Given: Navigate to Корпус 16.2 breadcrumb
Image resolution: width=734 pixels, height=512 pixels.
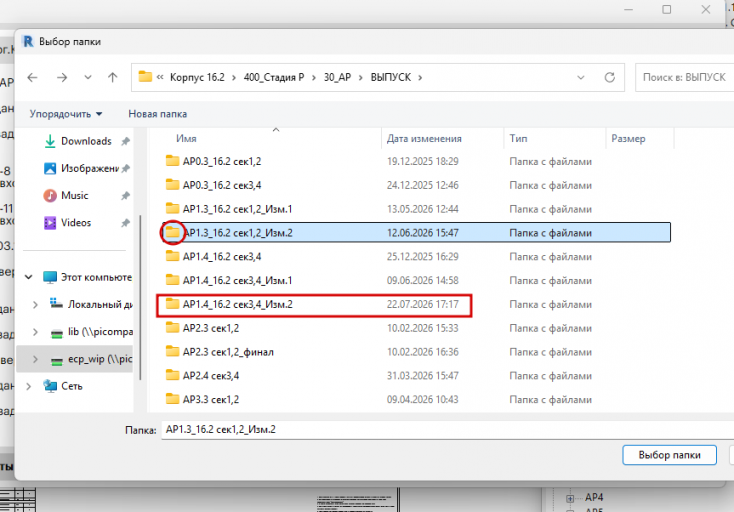Looking at the screenshot, I should 197,77.
